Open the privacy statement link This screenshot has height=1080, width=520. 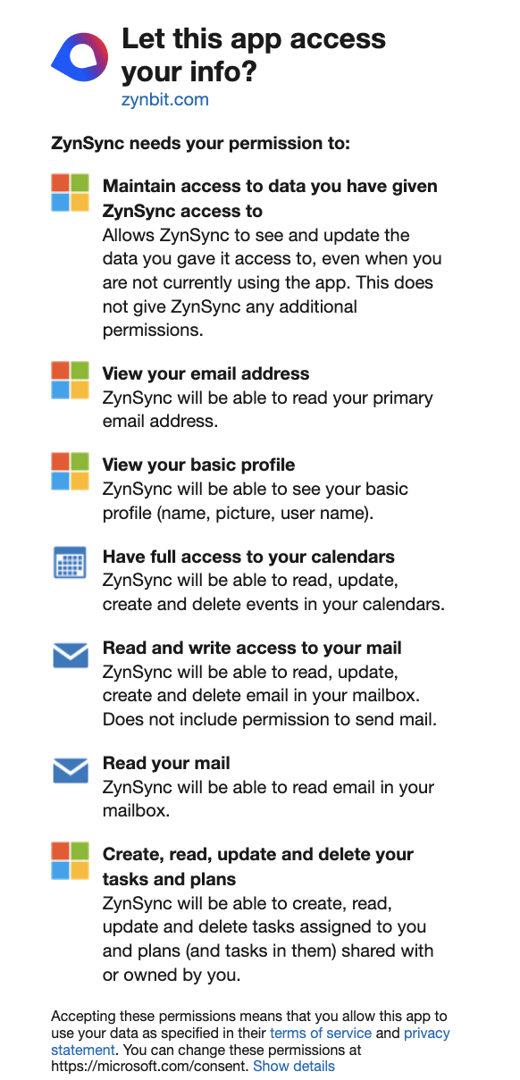tap(250, 1041)
